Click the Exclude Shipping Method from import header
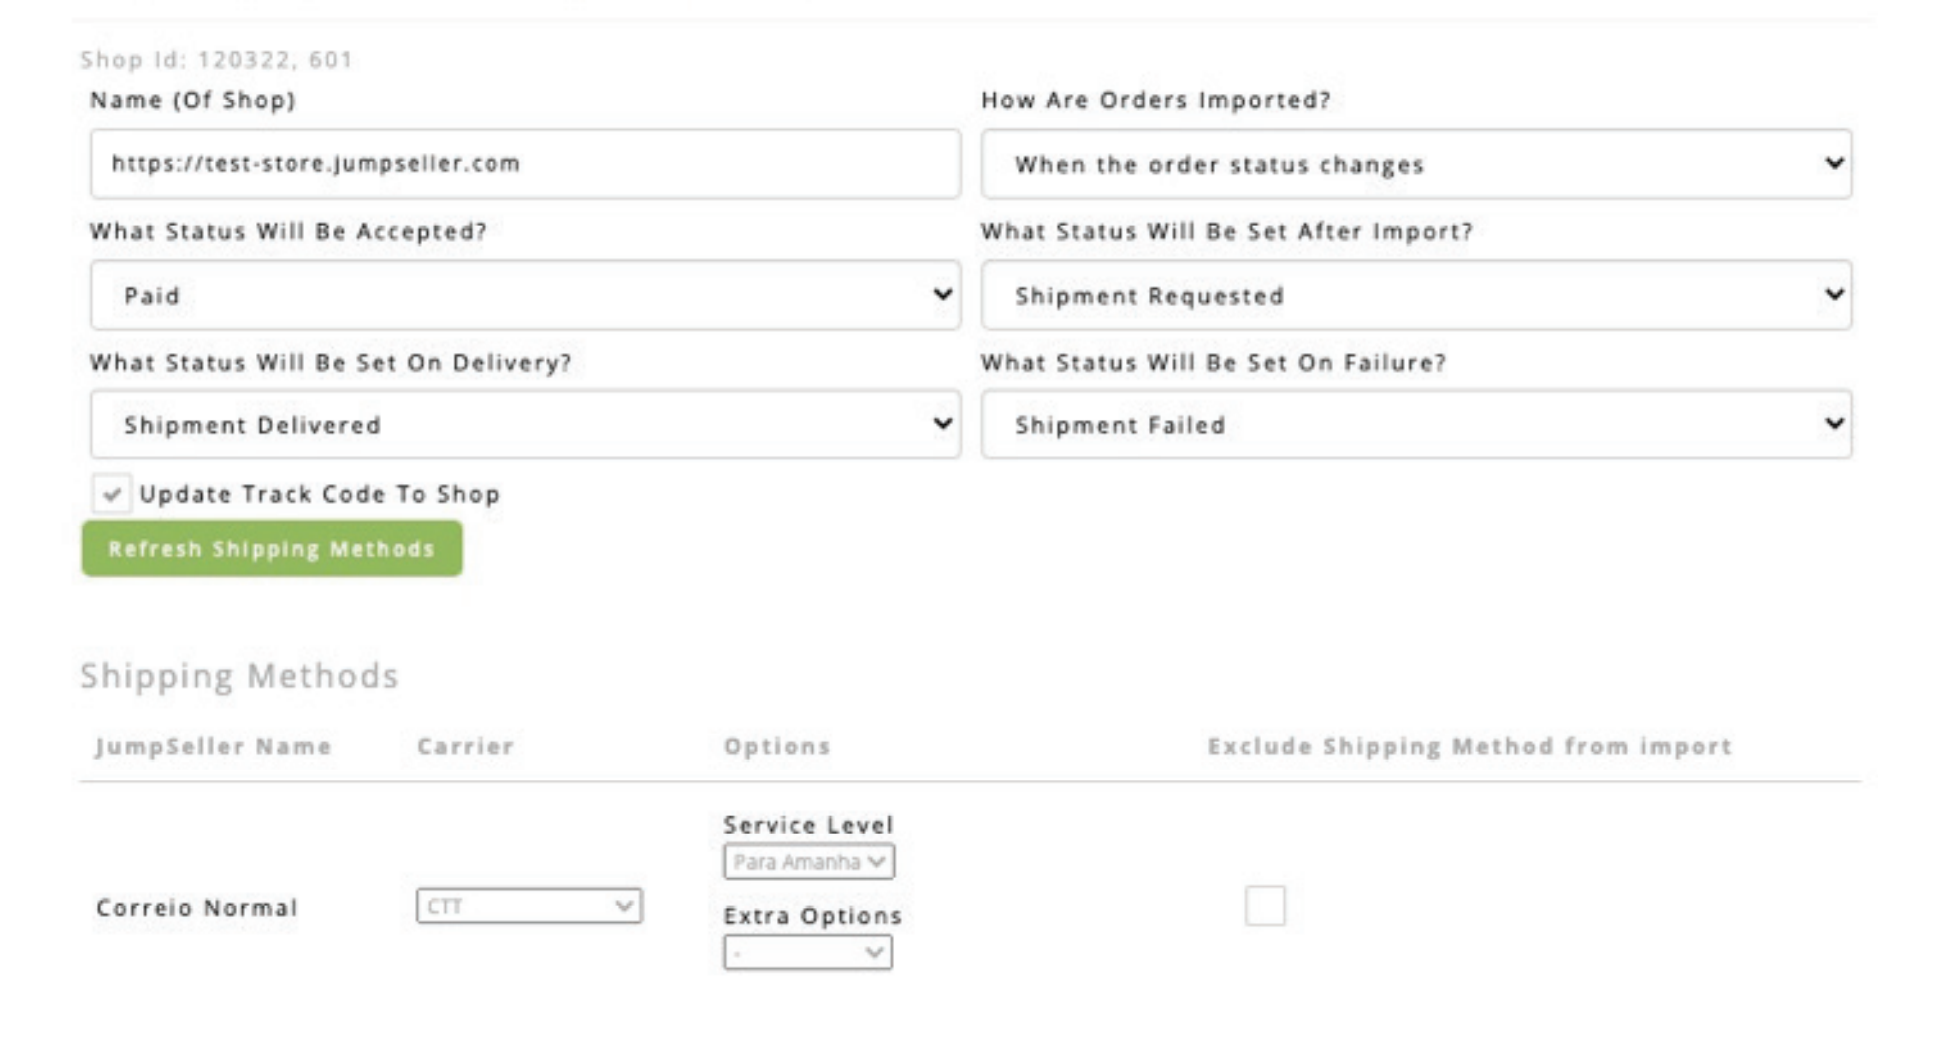1938x1058 pixels. tap(1469, 747)
